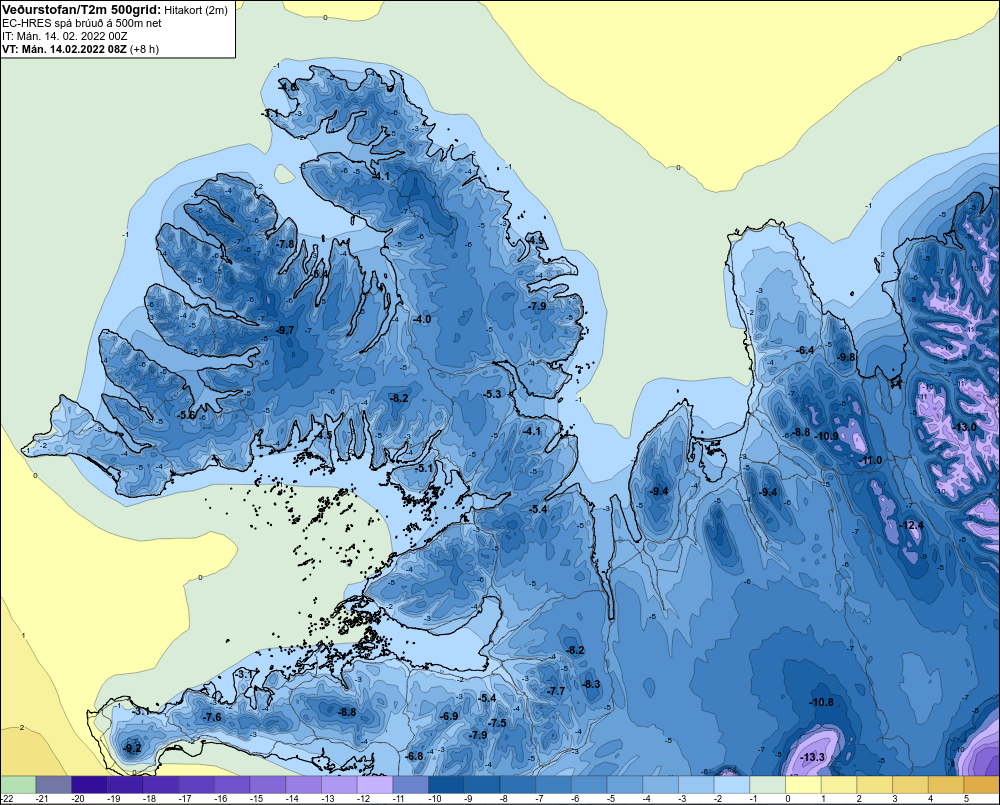Click the -7.6 temperature value
Image resolution: width=1000 pixels, height=805 pixels.
[x=212, y=717]
